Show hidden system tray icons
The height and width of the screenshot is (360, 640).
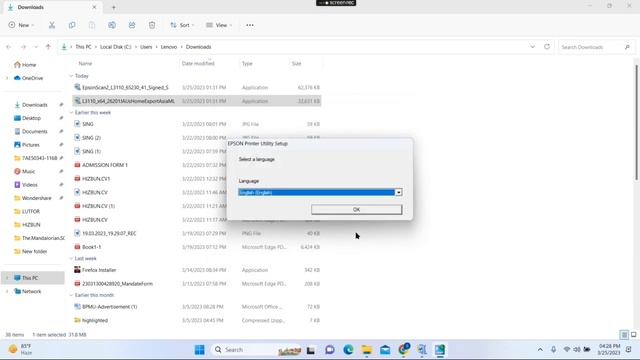click(540, 349)
